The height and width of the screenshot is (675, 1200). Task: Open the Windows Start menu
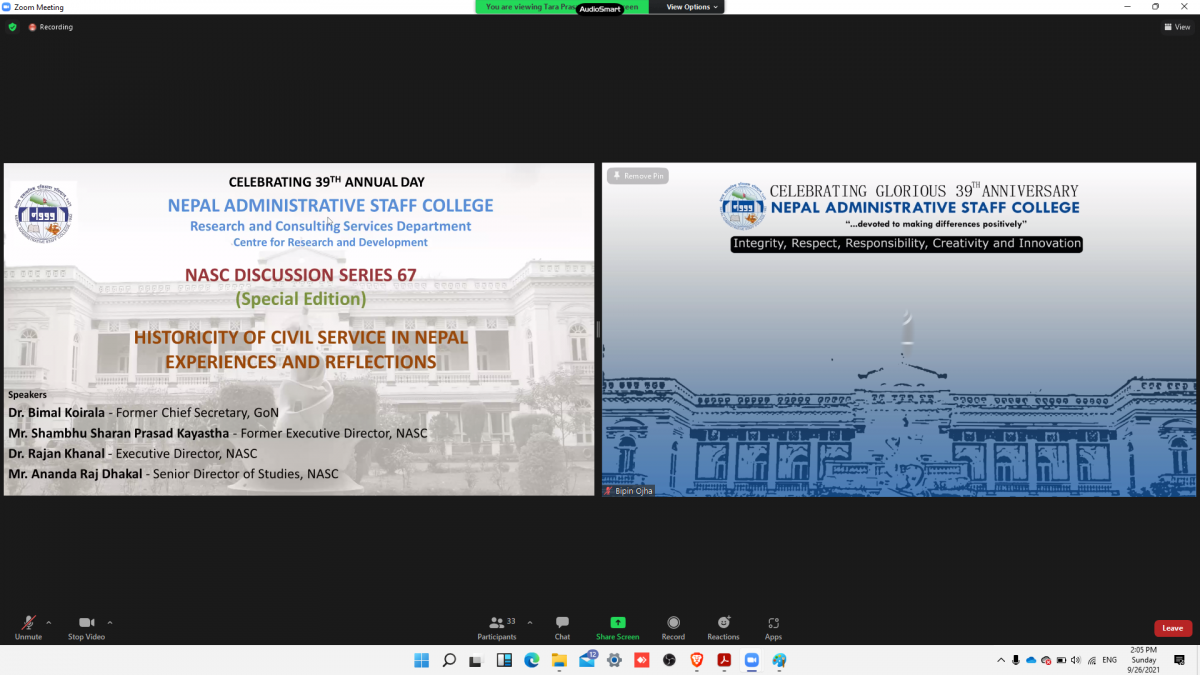pyautogui.click(x=421, y=660)
